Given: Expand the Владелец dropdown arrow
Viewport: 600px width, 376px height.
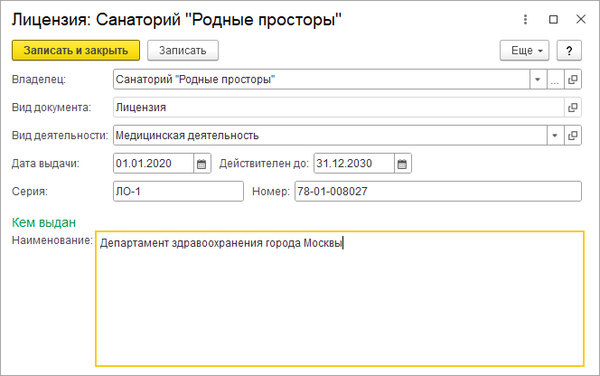Looking at the screenshot, I should pyautogui.click(x=538, y=80).
